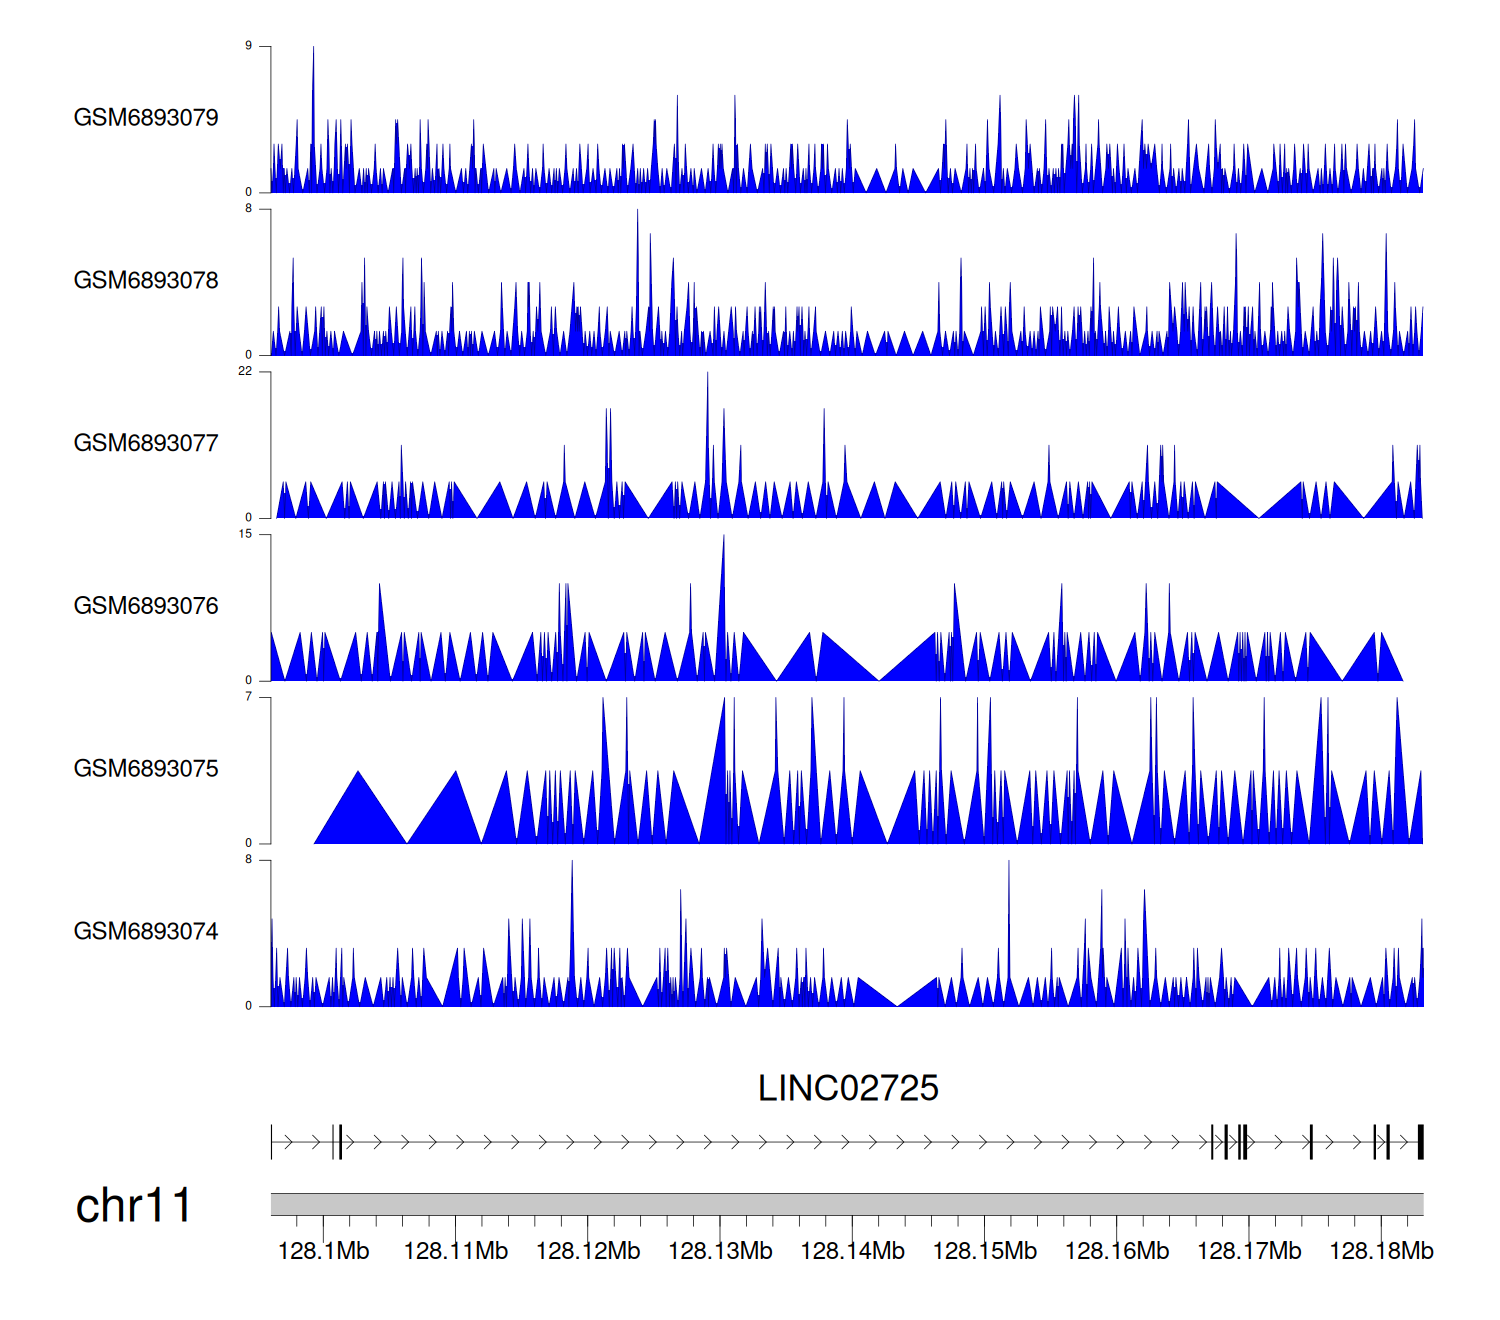Click the y-axis maximum value 22
Screen dimensions: 1500x1320
tap(245, 371)
